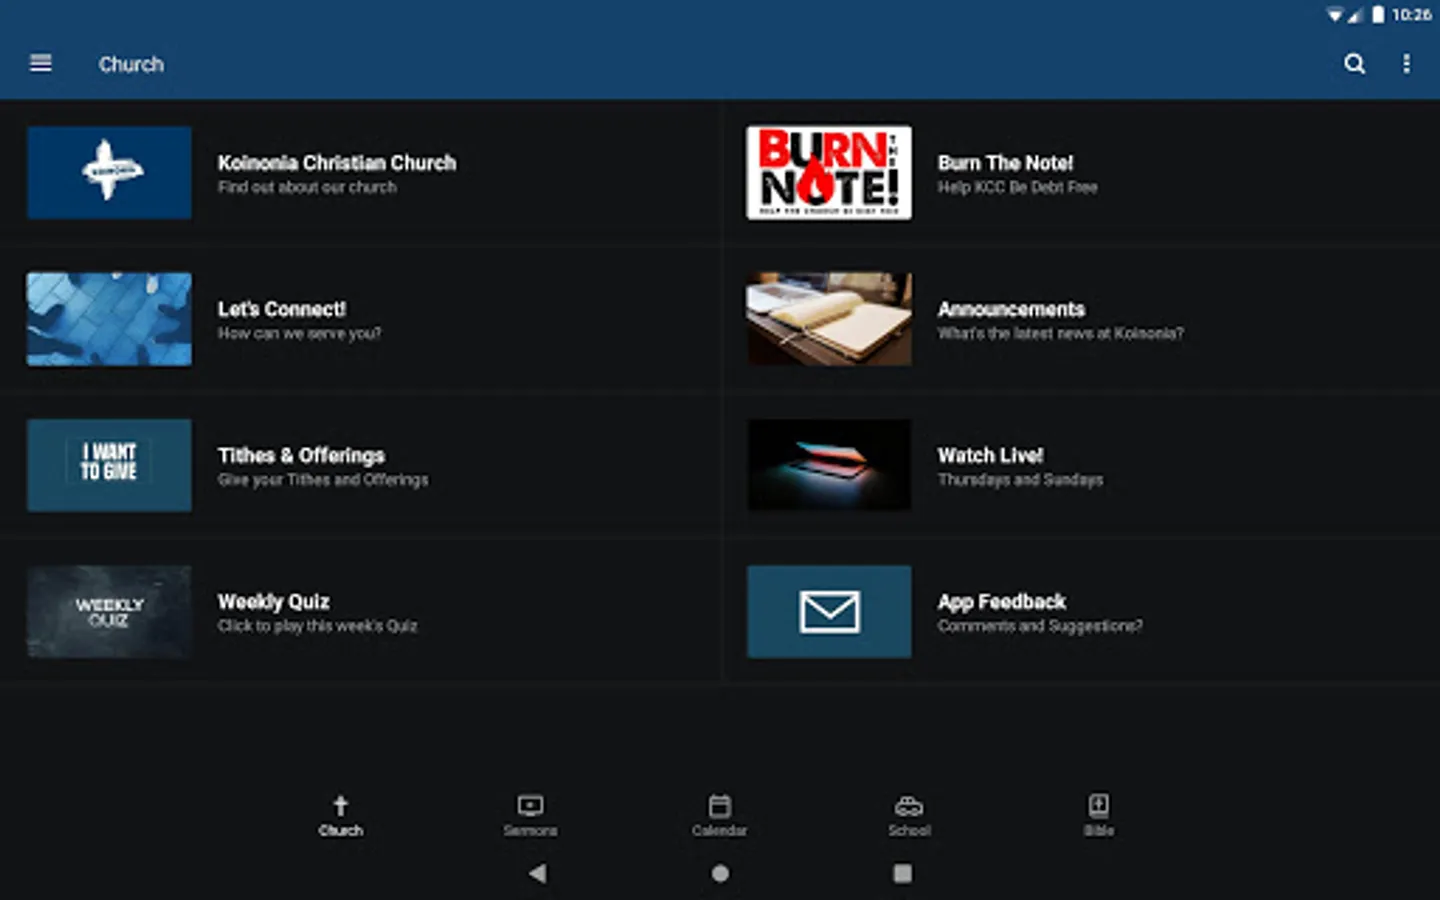The image size is (1440, 900).
Task: Tap the Announcements notebook thumbnail
Action: (829, 319)
